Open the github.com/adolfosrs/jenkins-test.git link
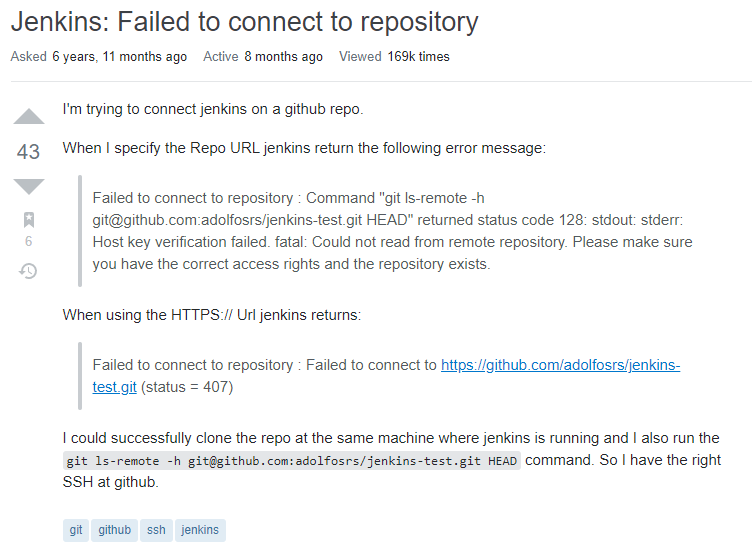This screenshot has height=552, width=752. 560,366
